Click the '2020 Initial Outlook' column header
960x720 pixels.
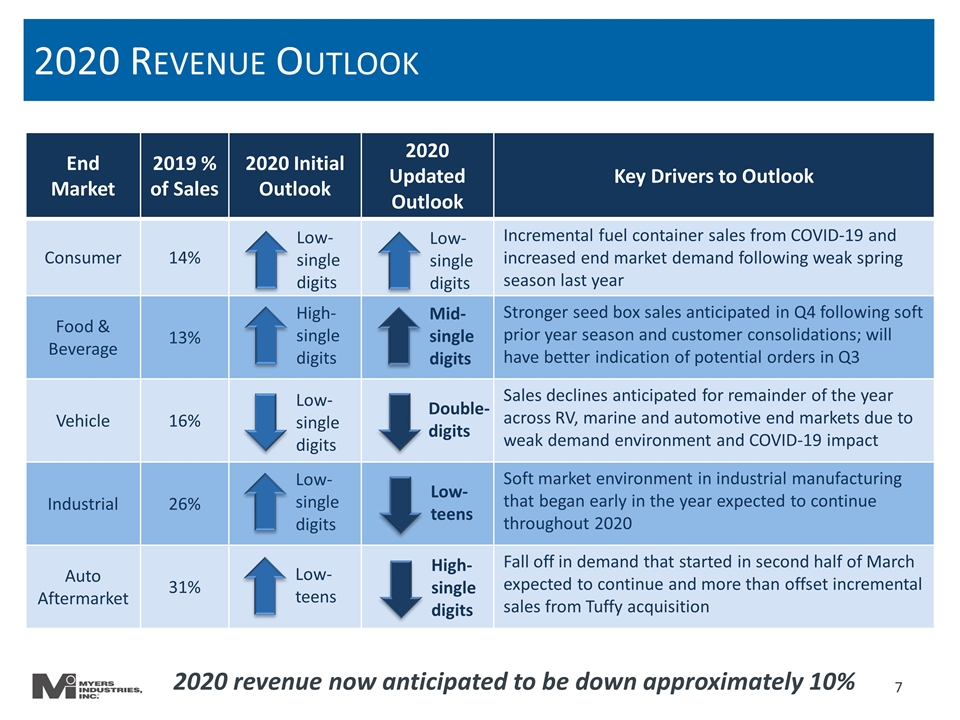[x=294, y=176]
